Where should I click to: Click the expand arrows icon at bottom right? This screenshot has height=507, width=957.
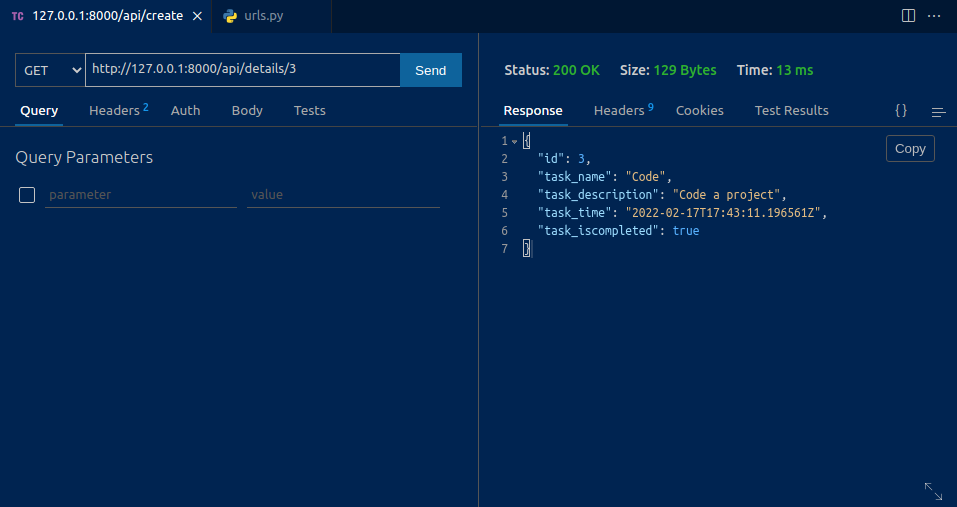coord(933,490)
